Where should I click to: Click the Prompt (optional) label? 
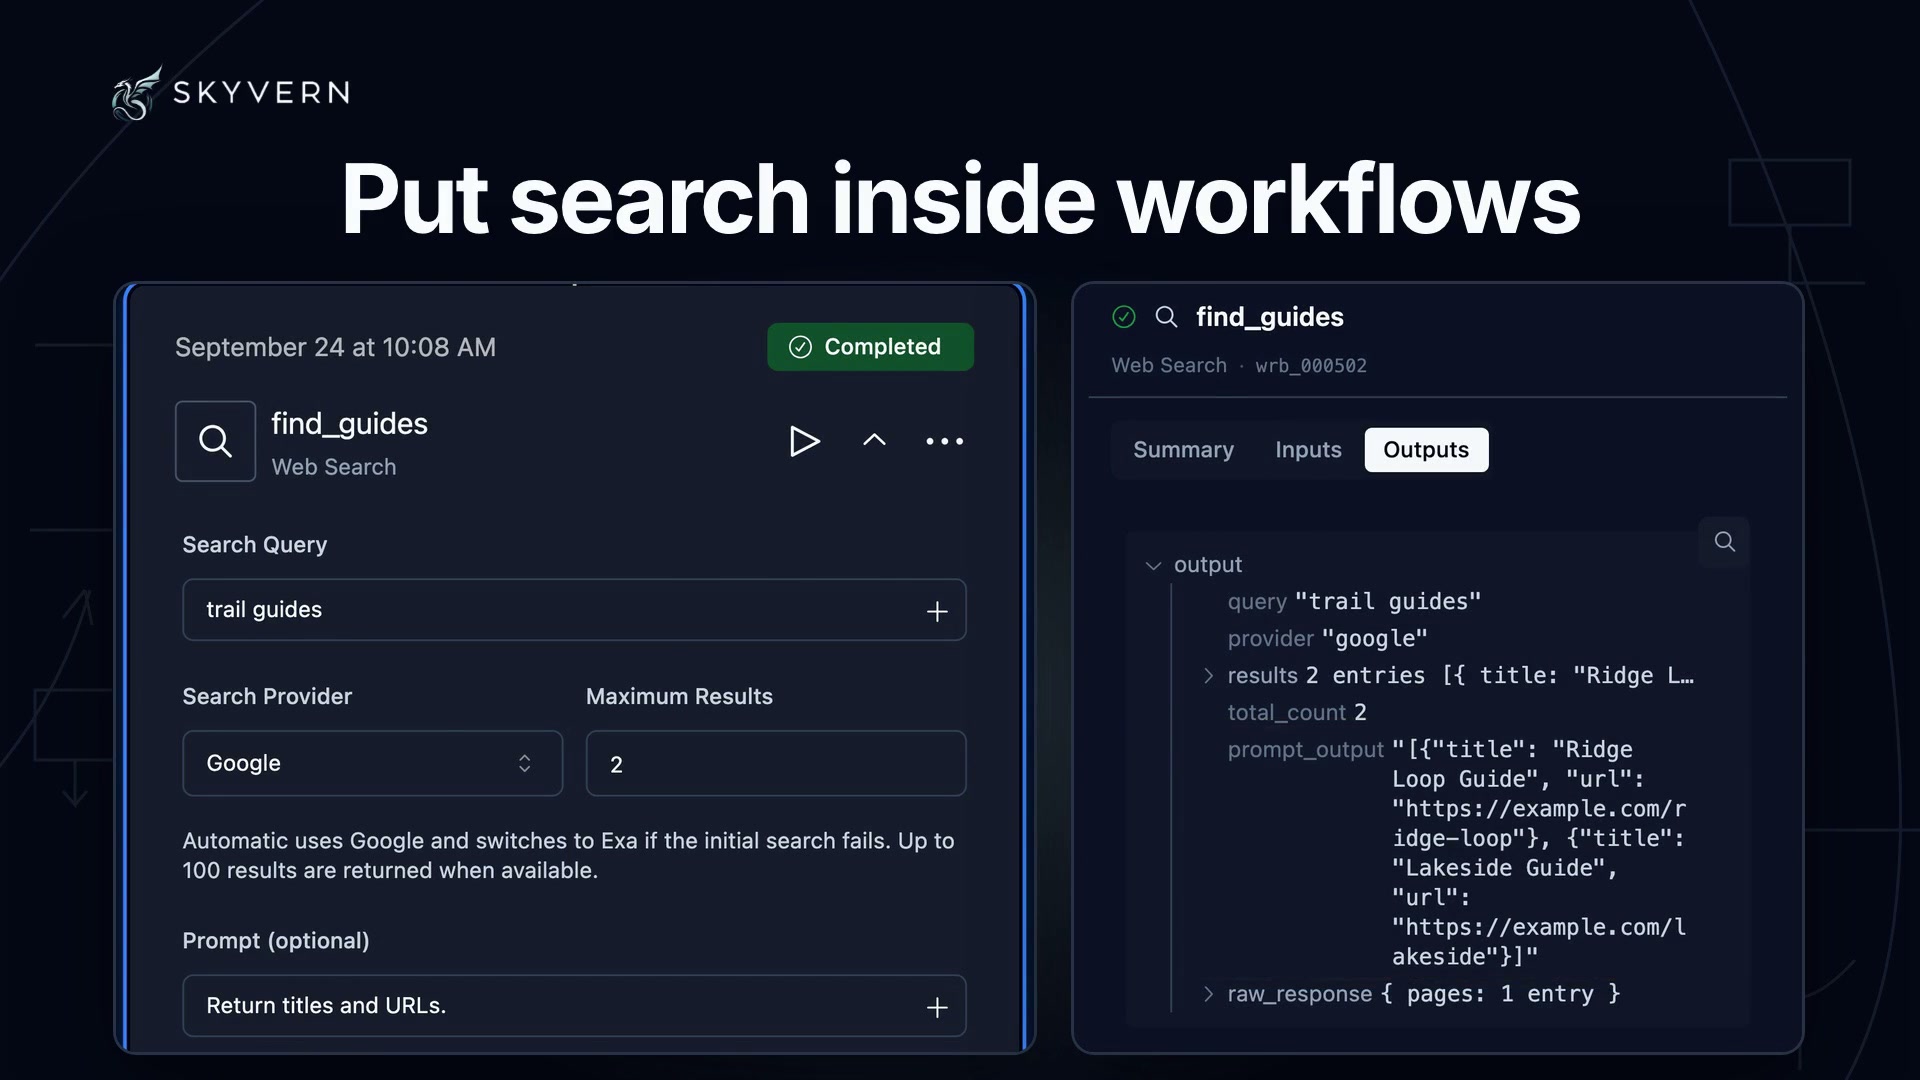click(276, 941)
